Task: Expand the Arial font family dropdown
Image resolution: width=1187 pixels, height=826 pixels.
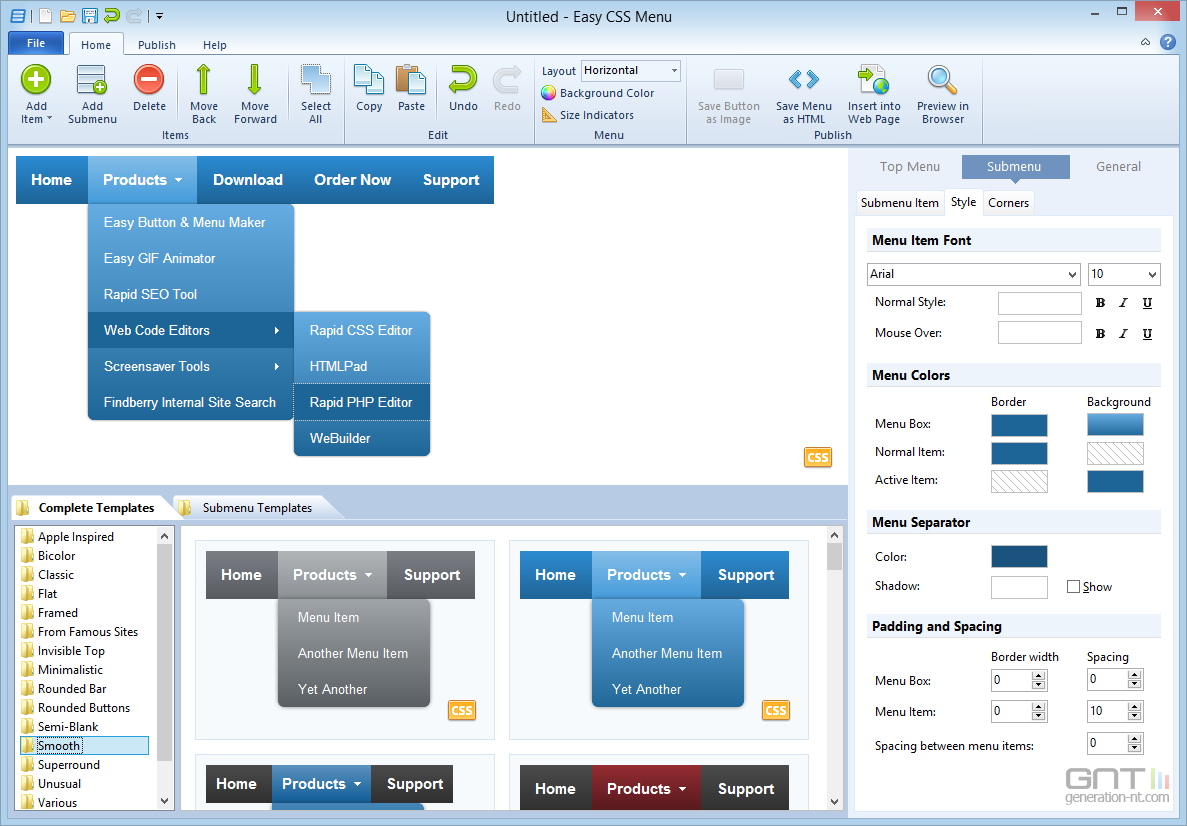Action: pos(1073,274)
